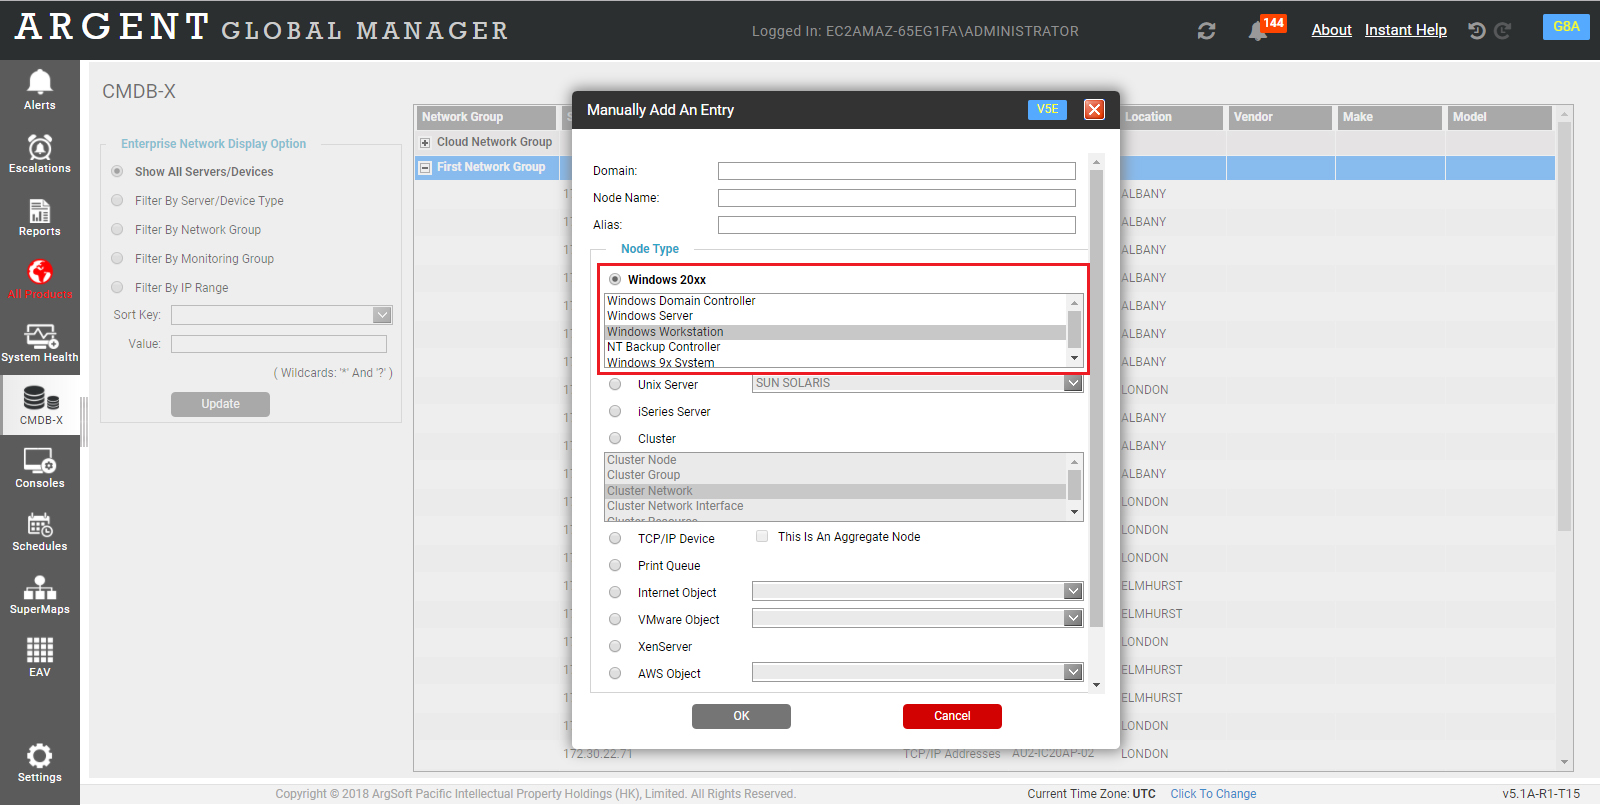The width and height of the screenshot is (1600, 805).
Task: Click the red Cancel button
Action: (952, 716)
